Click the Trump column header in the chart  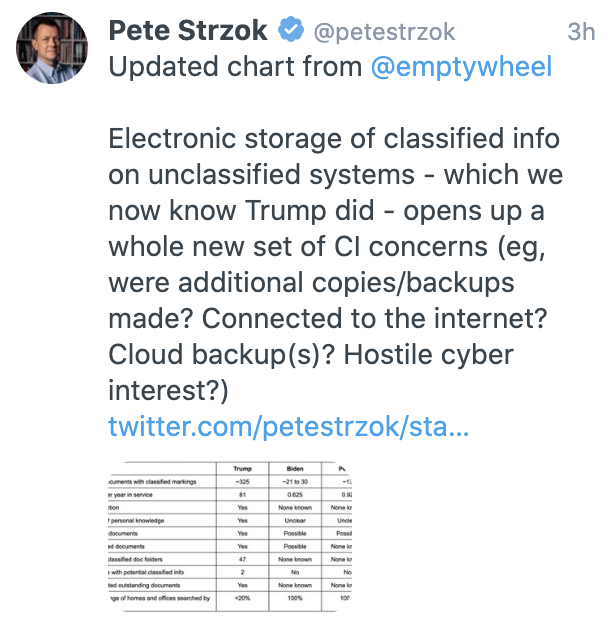(x=242, y=468)
